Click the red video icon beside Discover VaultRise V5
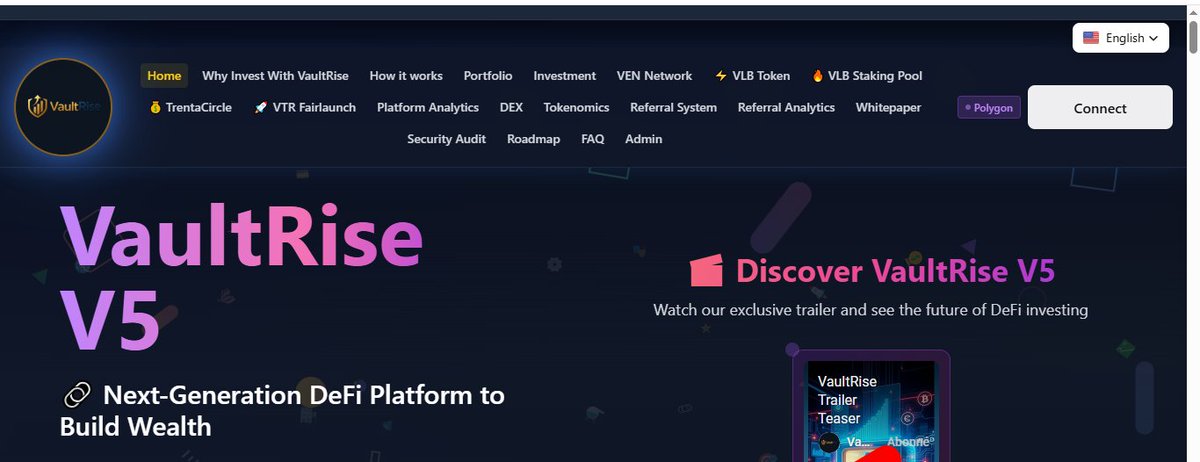The image size is (1200, 462). (707, 271)
